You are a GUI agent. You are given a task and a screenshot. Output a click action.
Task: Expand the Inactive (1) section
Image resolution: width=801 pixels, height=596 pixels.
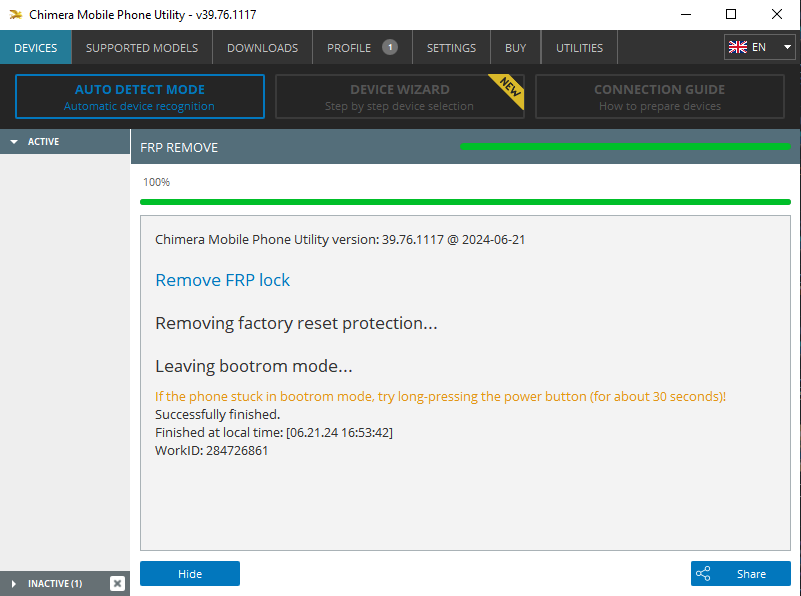54,583
